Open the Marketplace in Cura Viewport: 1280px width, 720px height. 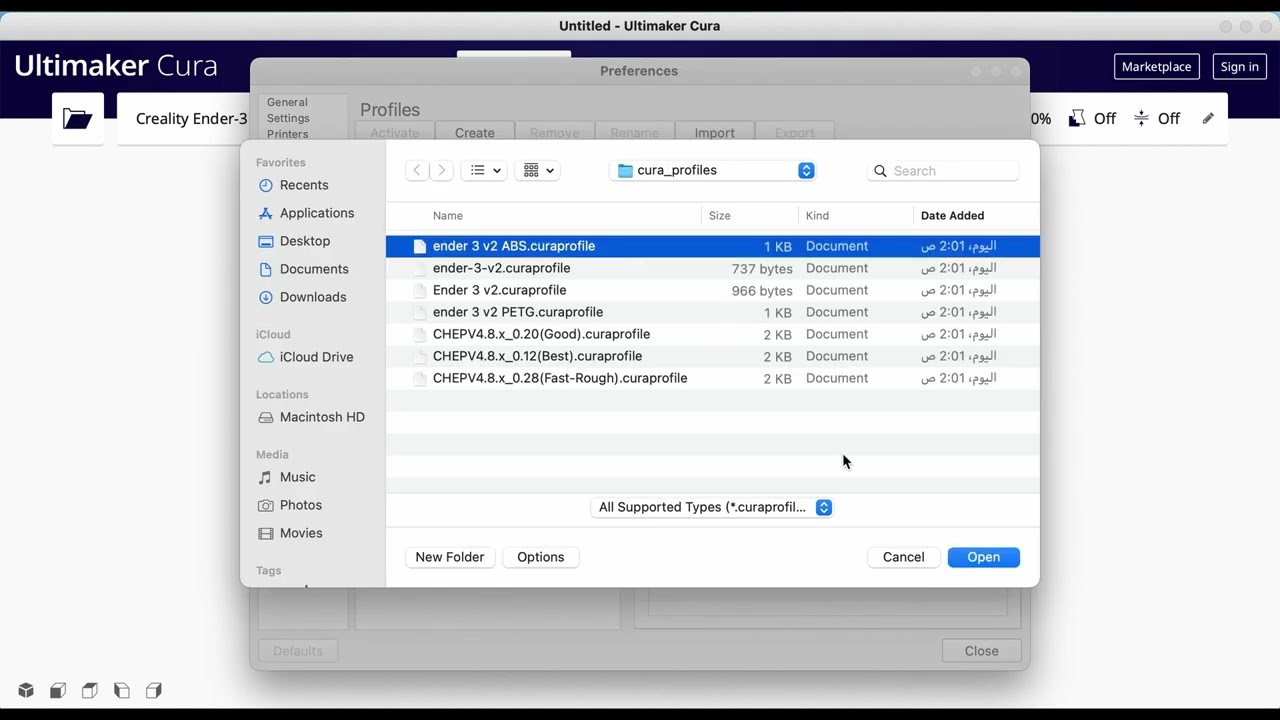click(x=1156, y=67)
